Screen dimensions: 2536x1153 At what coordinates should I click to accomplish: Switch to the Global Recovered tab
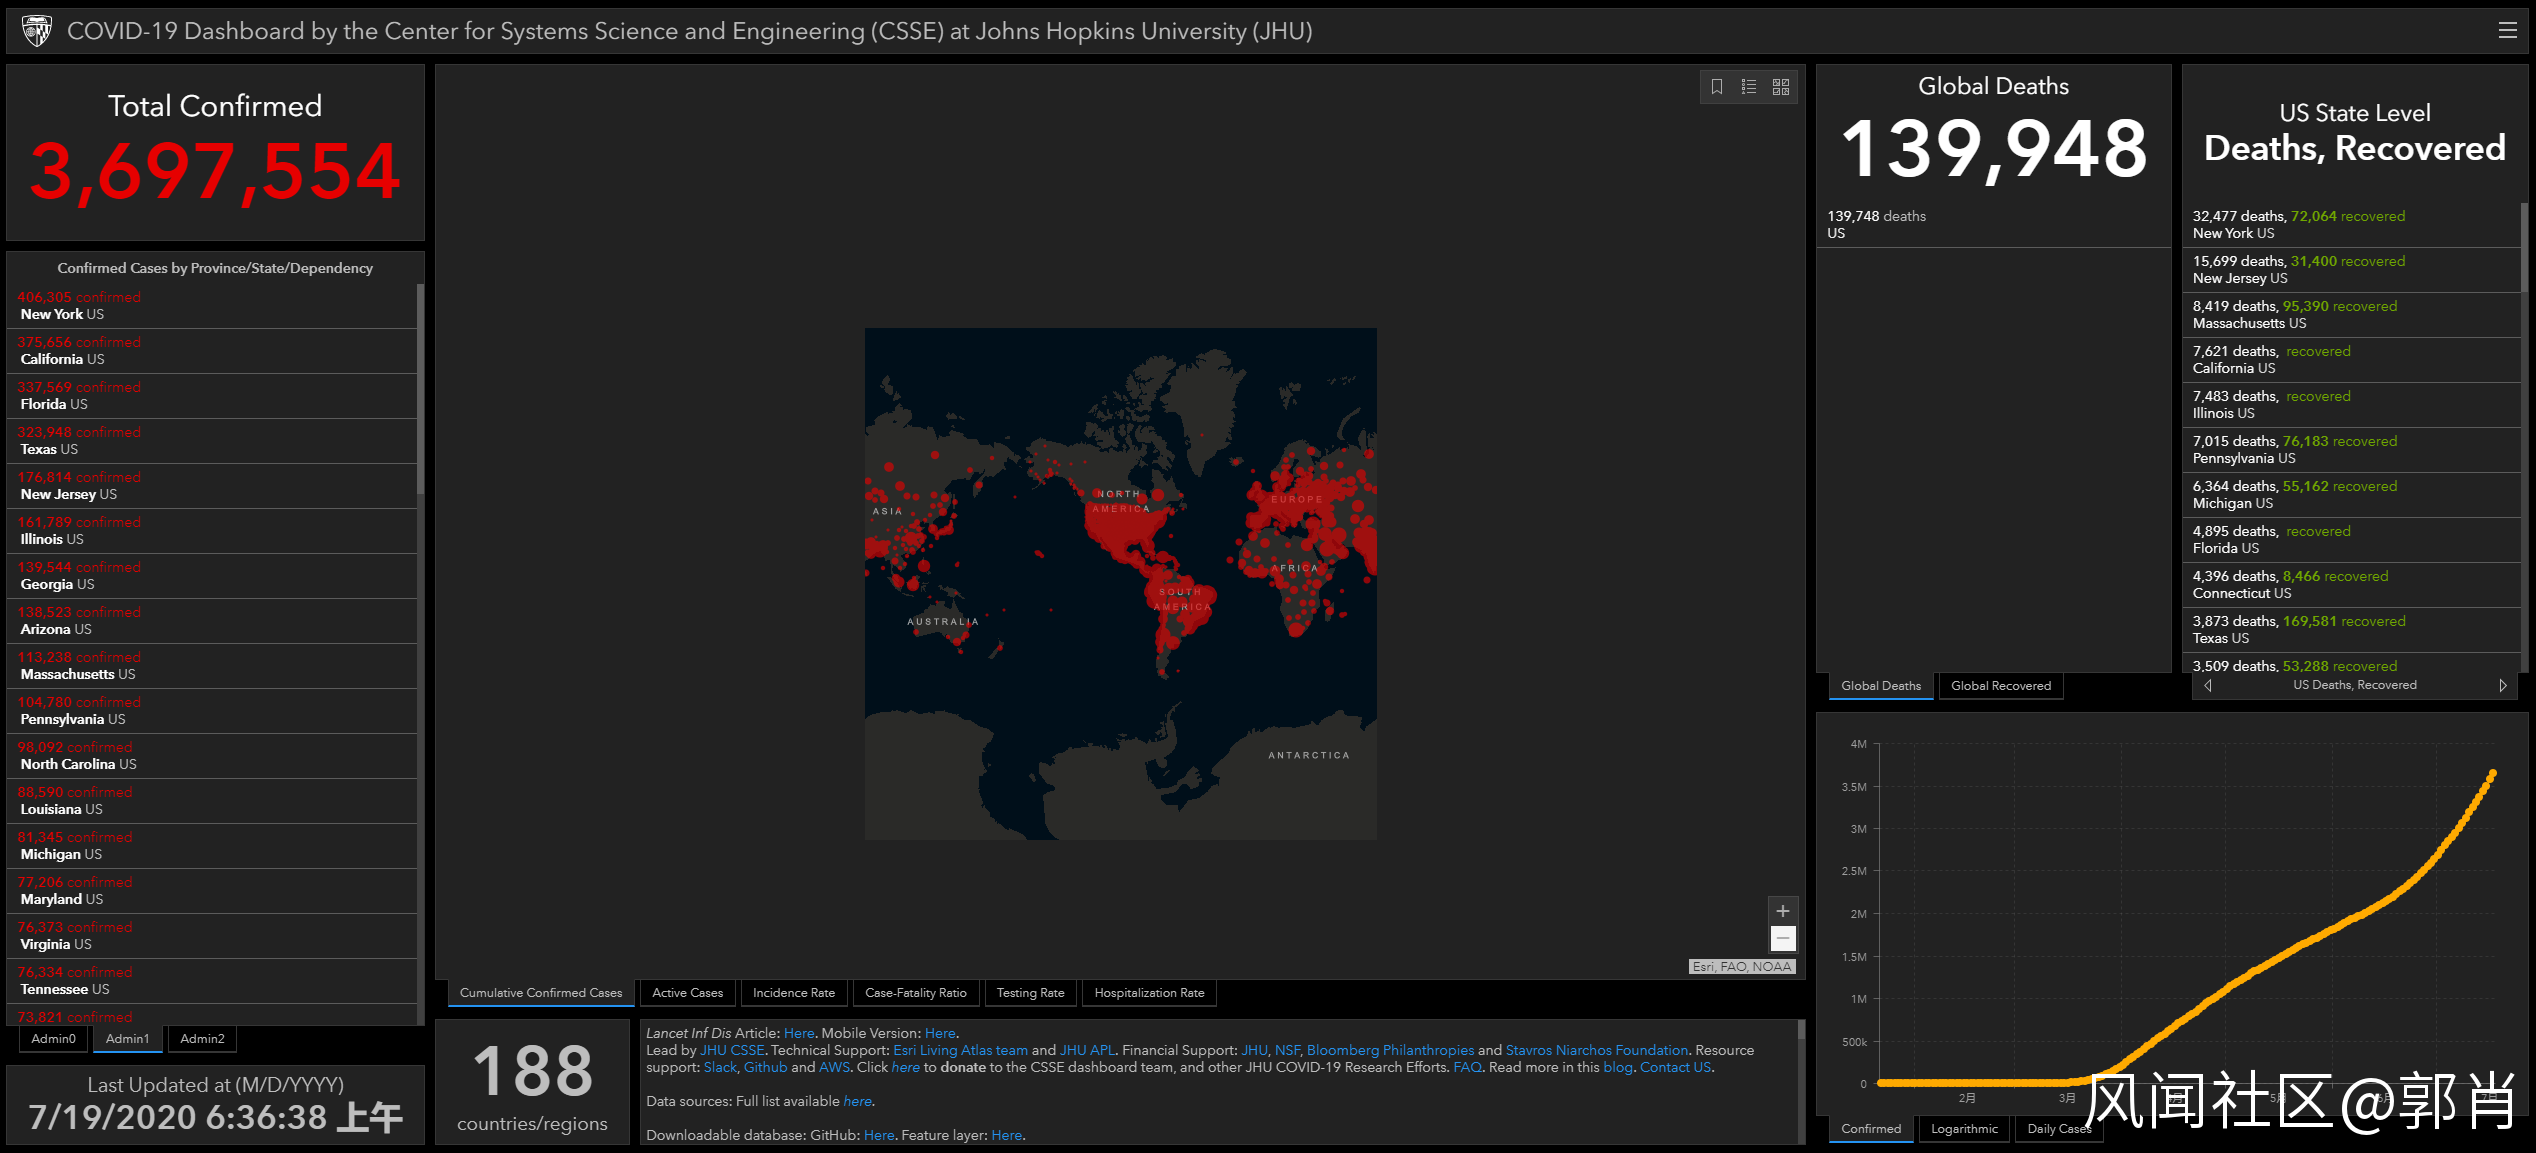(2000, 686)
